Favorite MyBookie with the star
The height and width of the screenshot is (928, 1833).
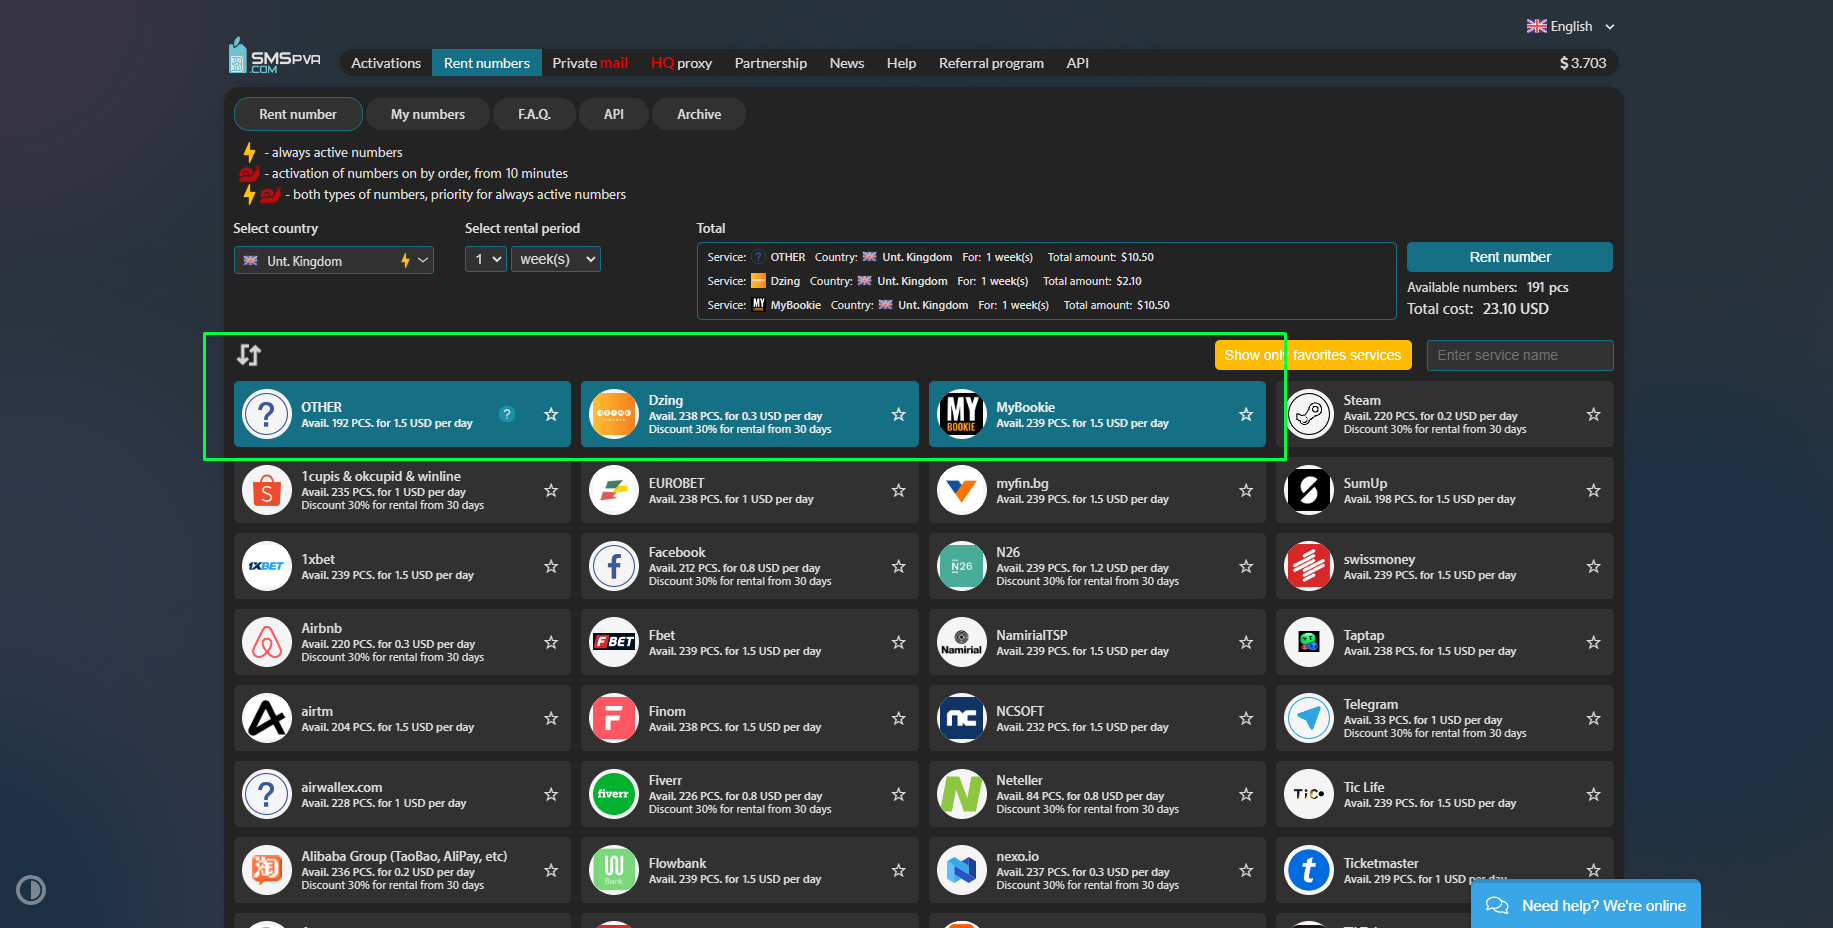(x=1246, y=414)
